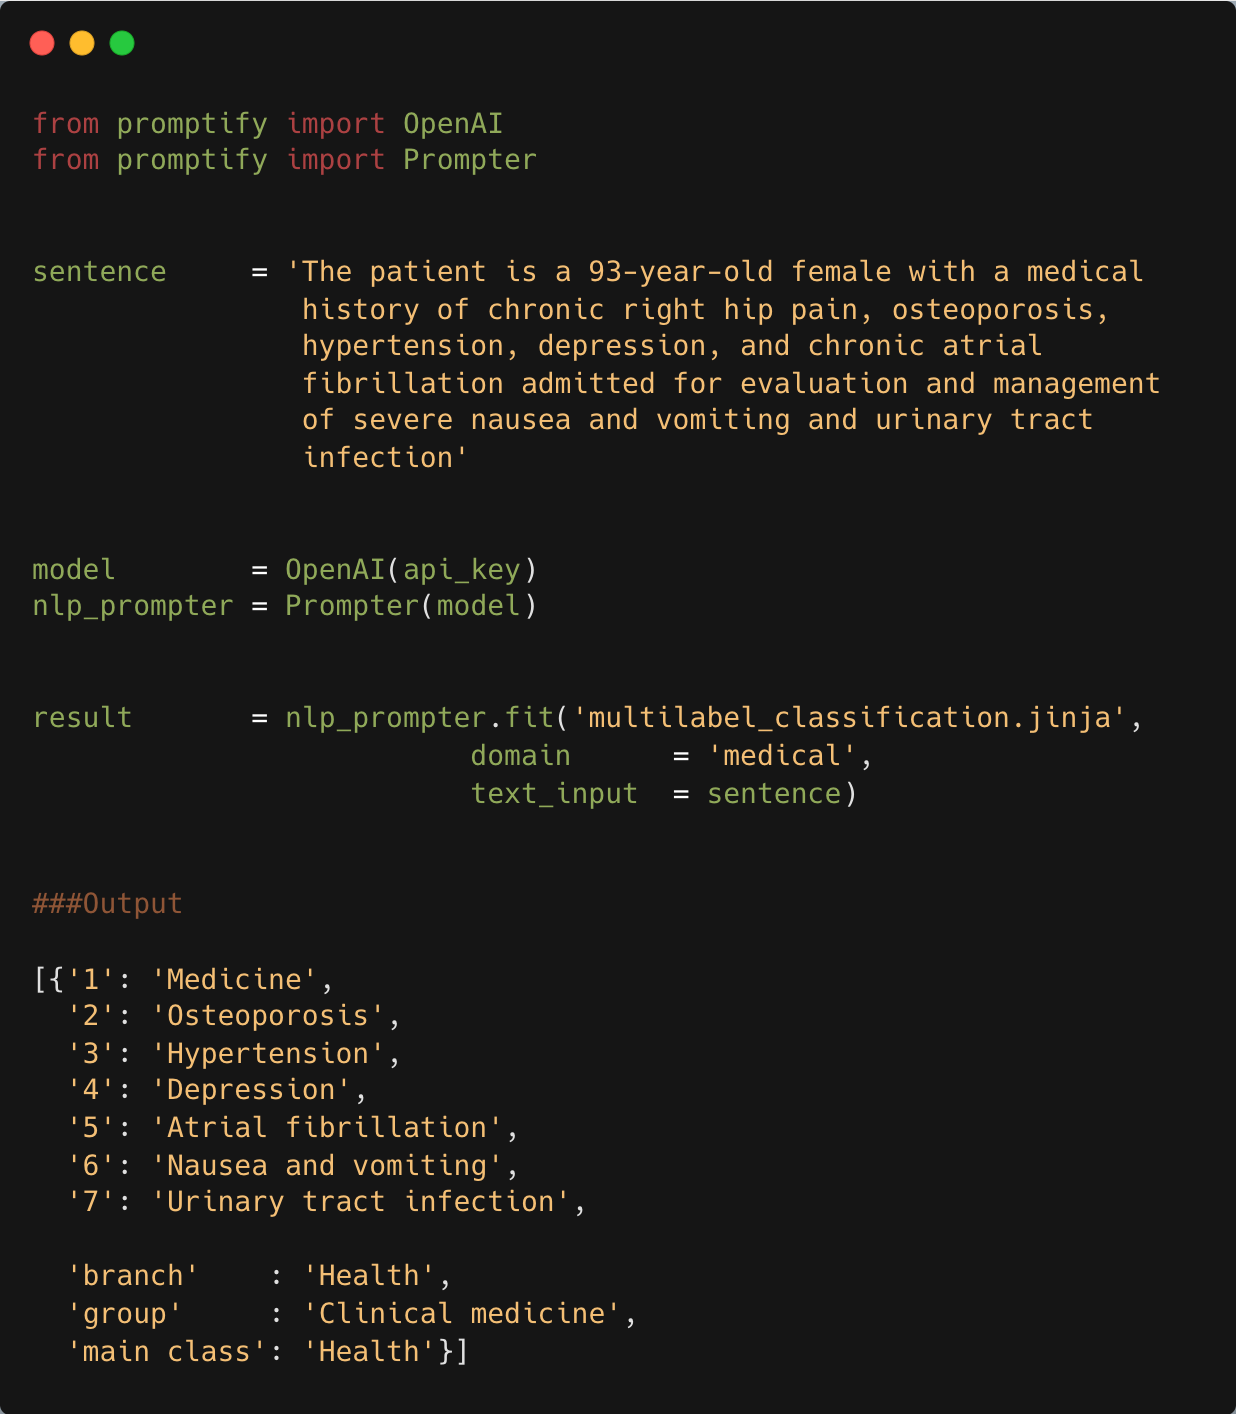Click the 'medical' domain value
This screenshot has height=1414, width=1236.
[x=782, y=756]
